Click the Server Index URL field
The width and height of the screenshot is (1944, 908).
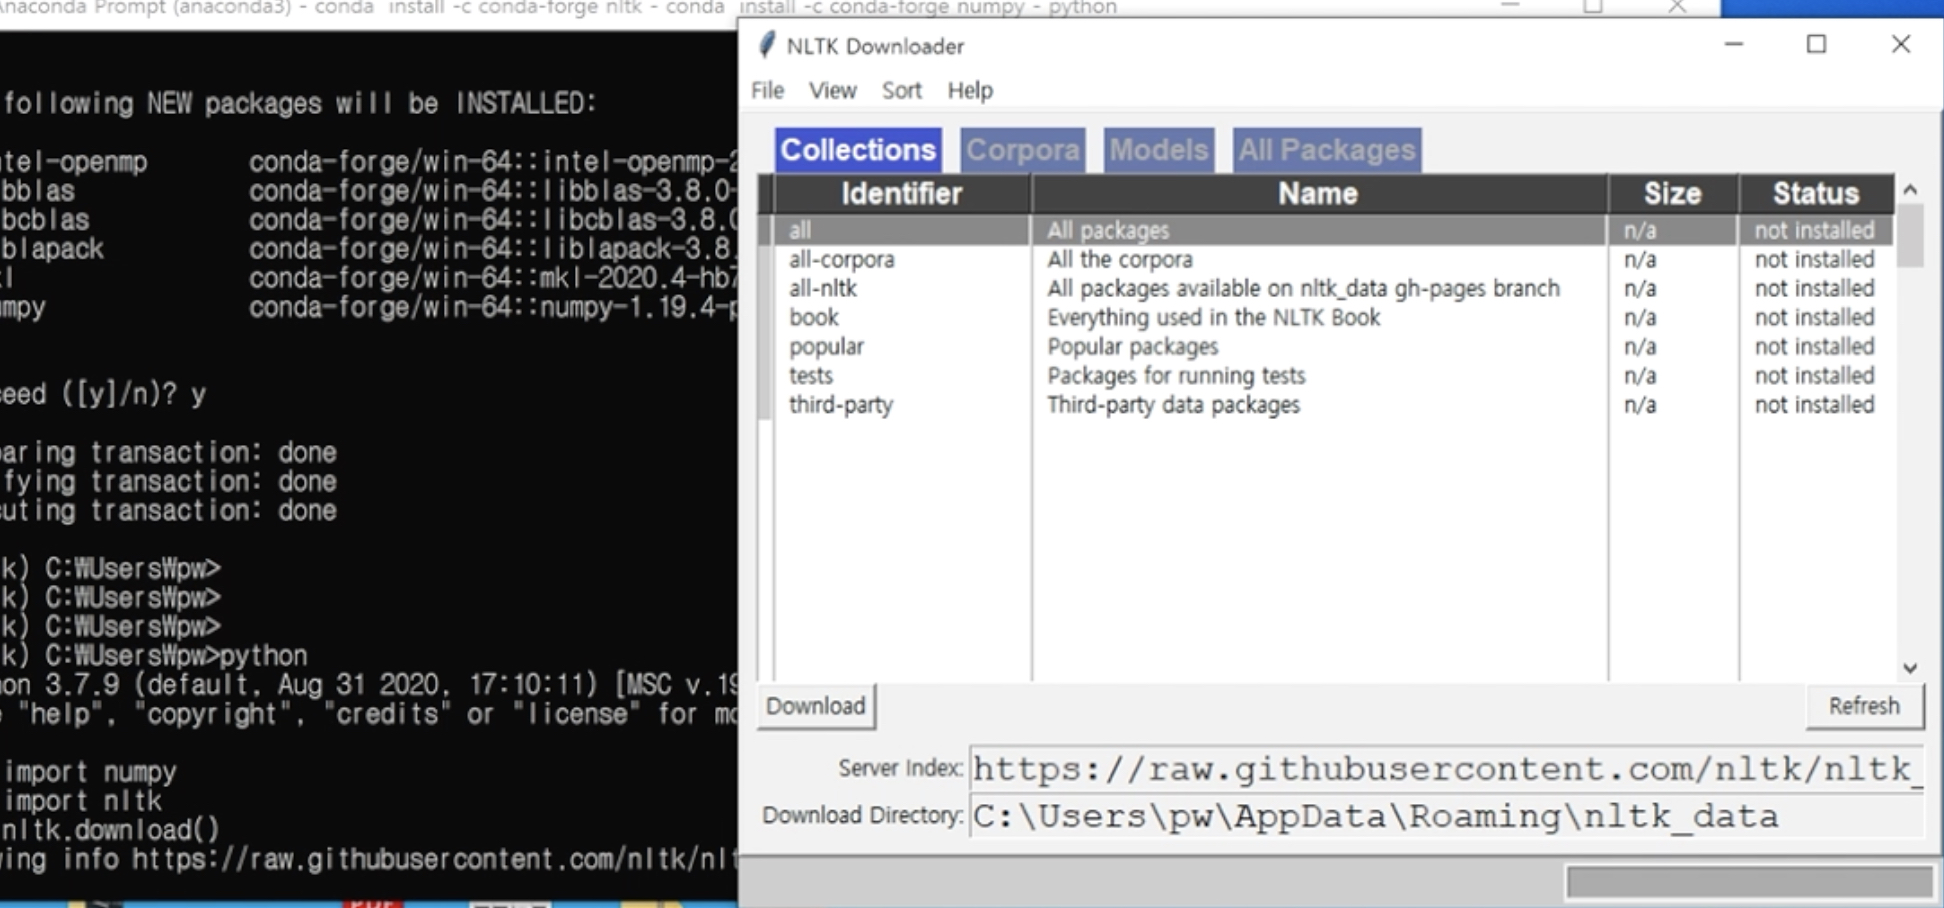click(1446, 769)
